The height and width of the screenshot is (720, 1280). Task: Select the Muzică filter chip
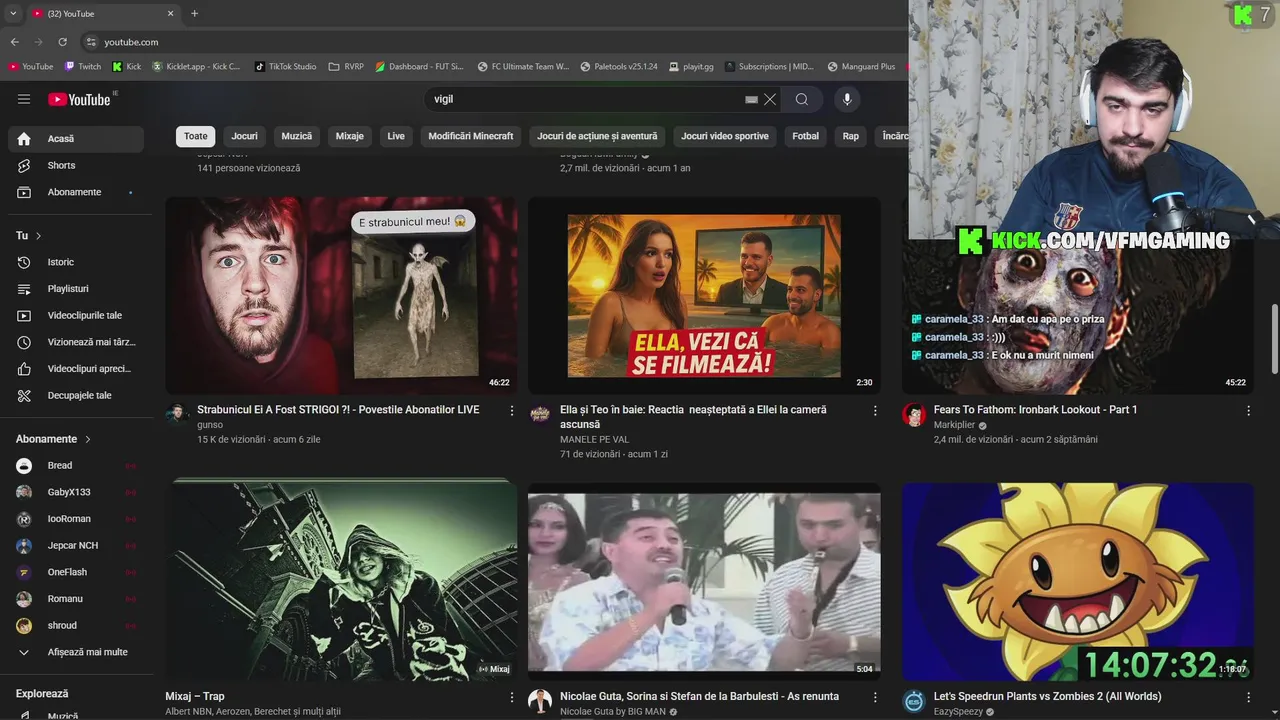coord(297,136)
